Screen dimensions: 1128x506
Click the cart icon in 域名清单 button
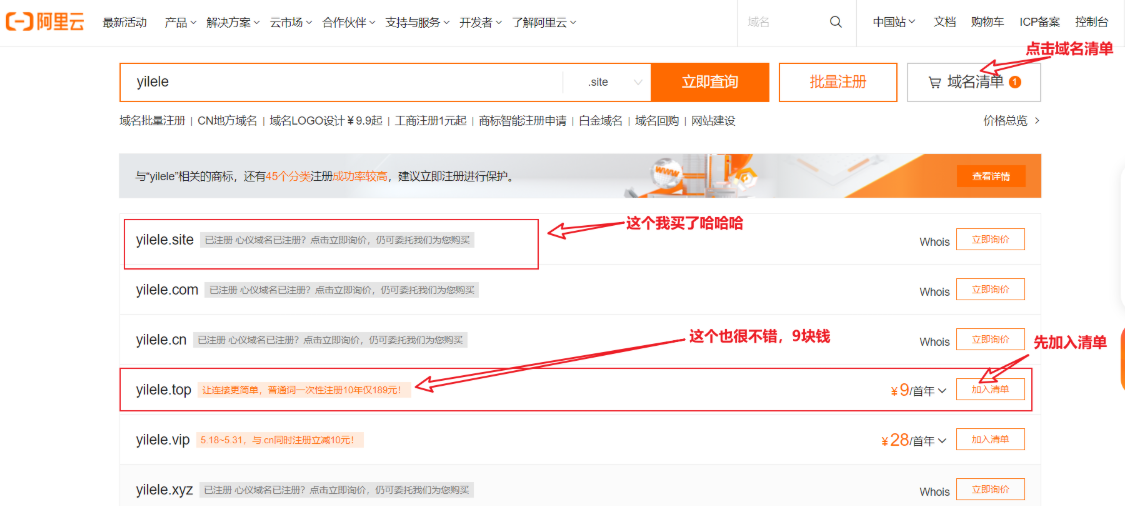(x=934, y=83)
